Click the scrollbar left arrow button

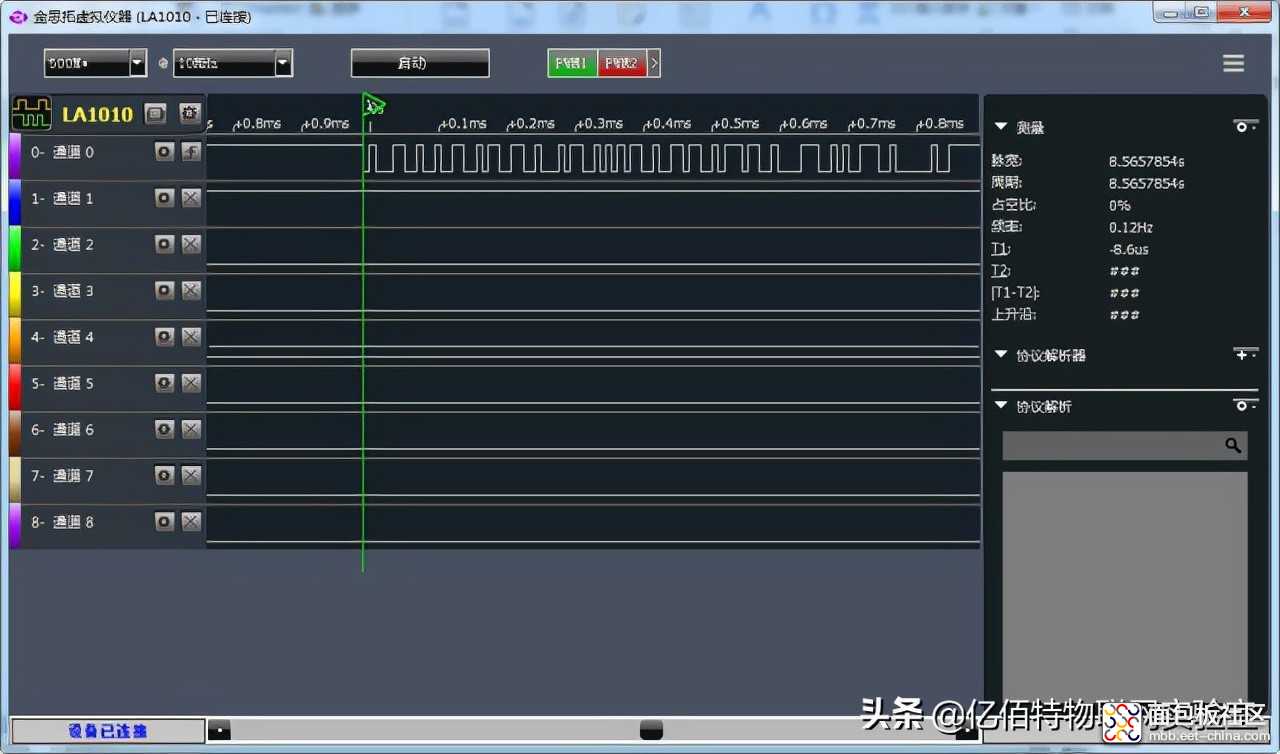click(218, 731)
